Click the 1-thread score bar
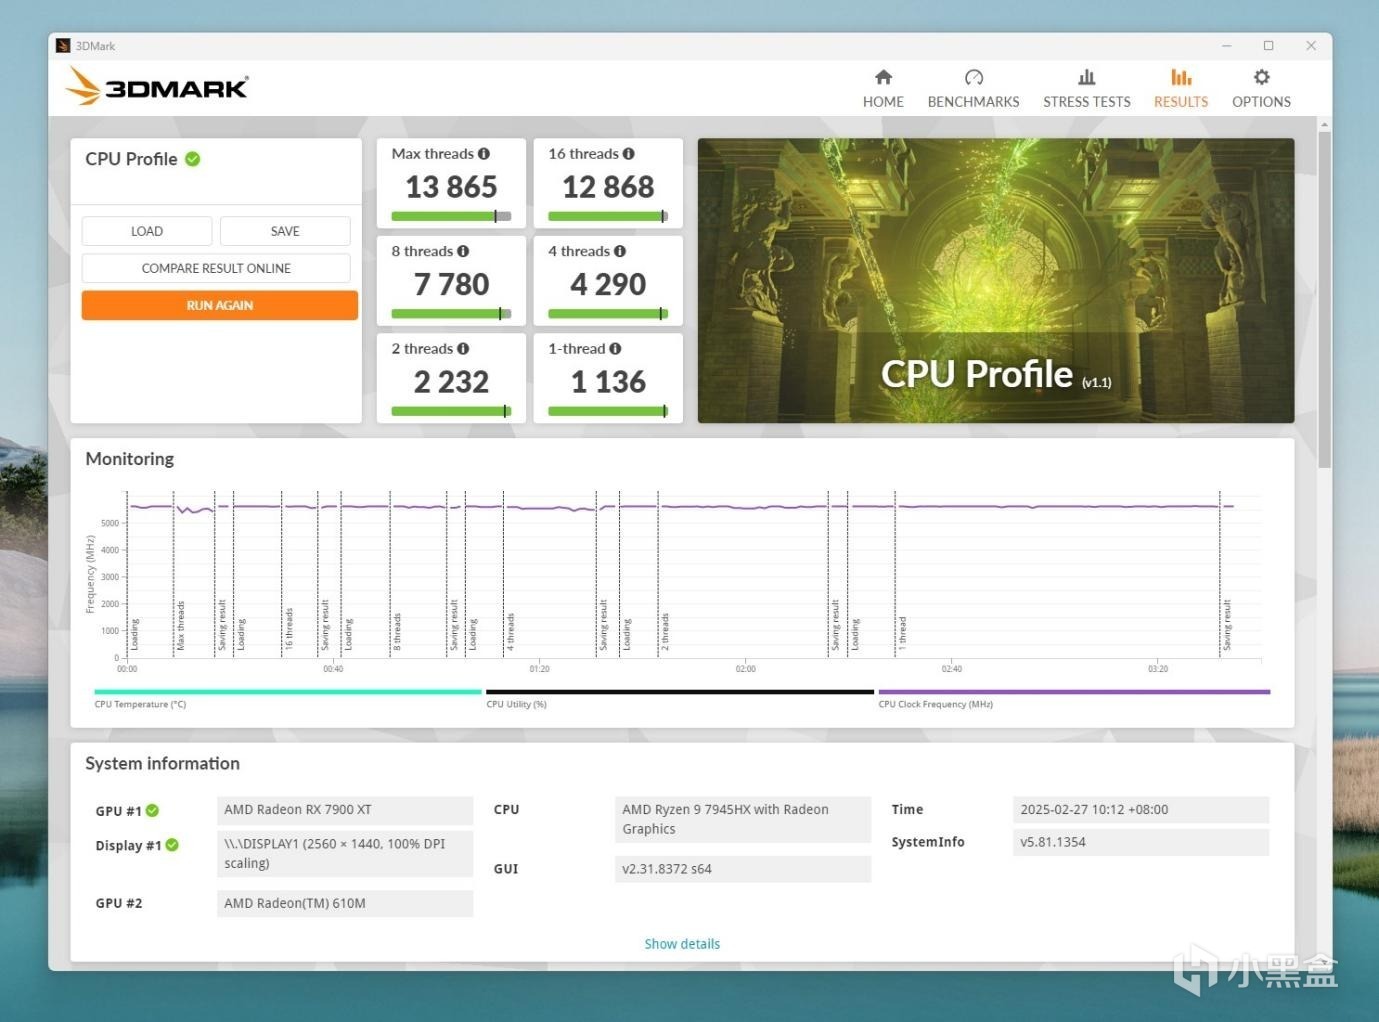Viewport: 1379px width, 1022px height. 608,411
